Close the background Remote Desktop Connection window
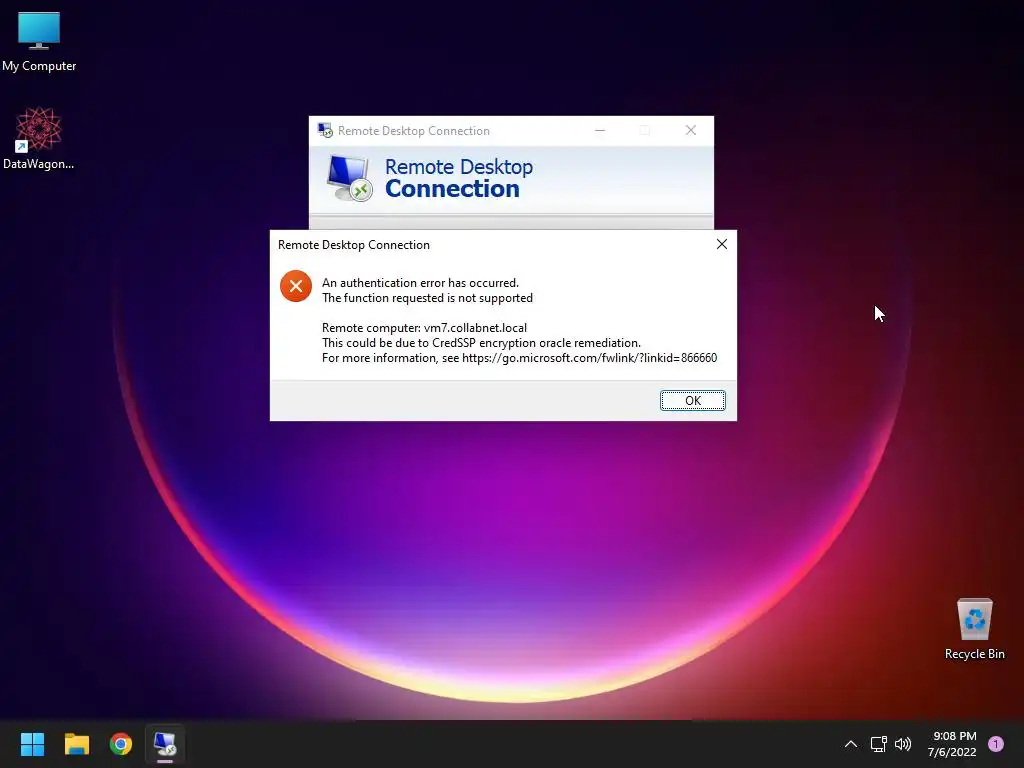Image resolution: width=1024 pixels, height=768 pixels. click(690, 131)
